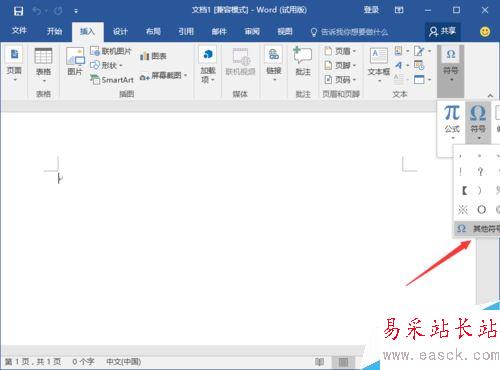Open the 布局 (Layout) tab
This screenshot has width=500, height=370.
pos(153,31)
